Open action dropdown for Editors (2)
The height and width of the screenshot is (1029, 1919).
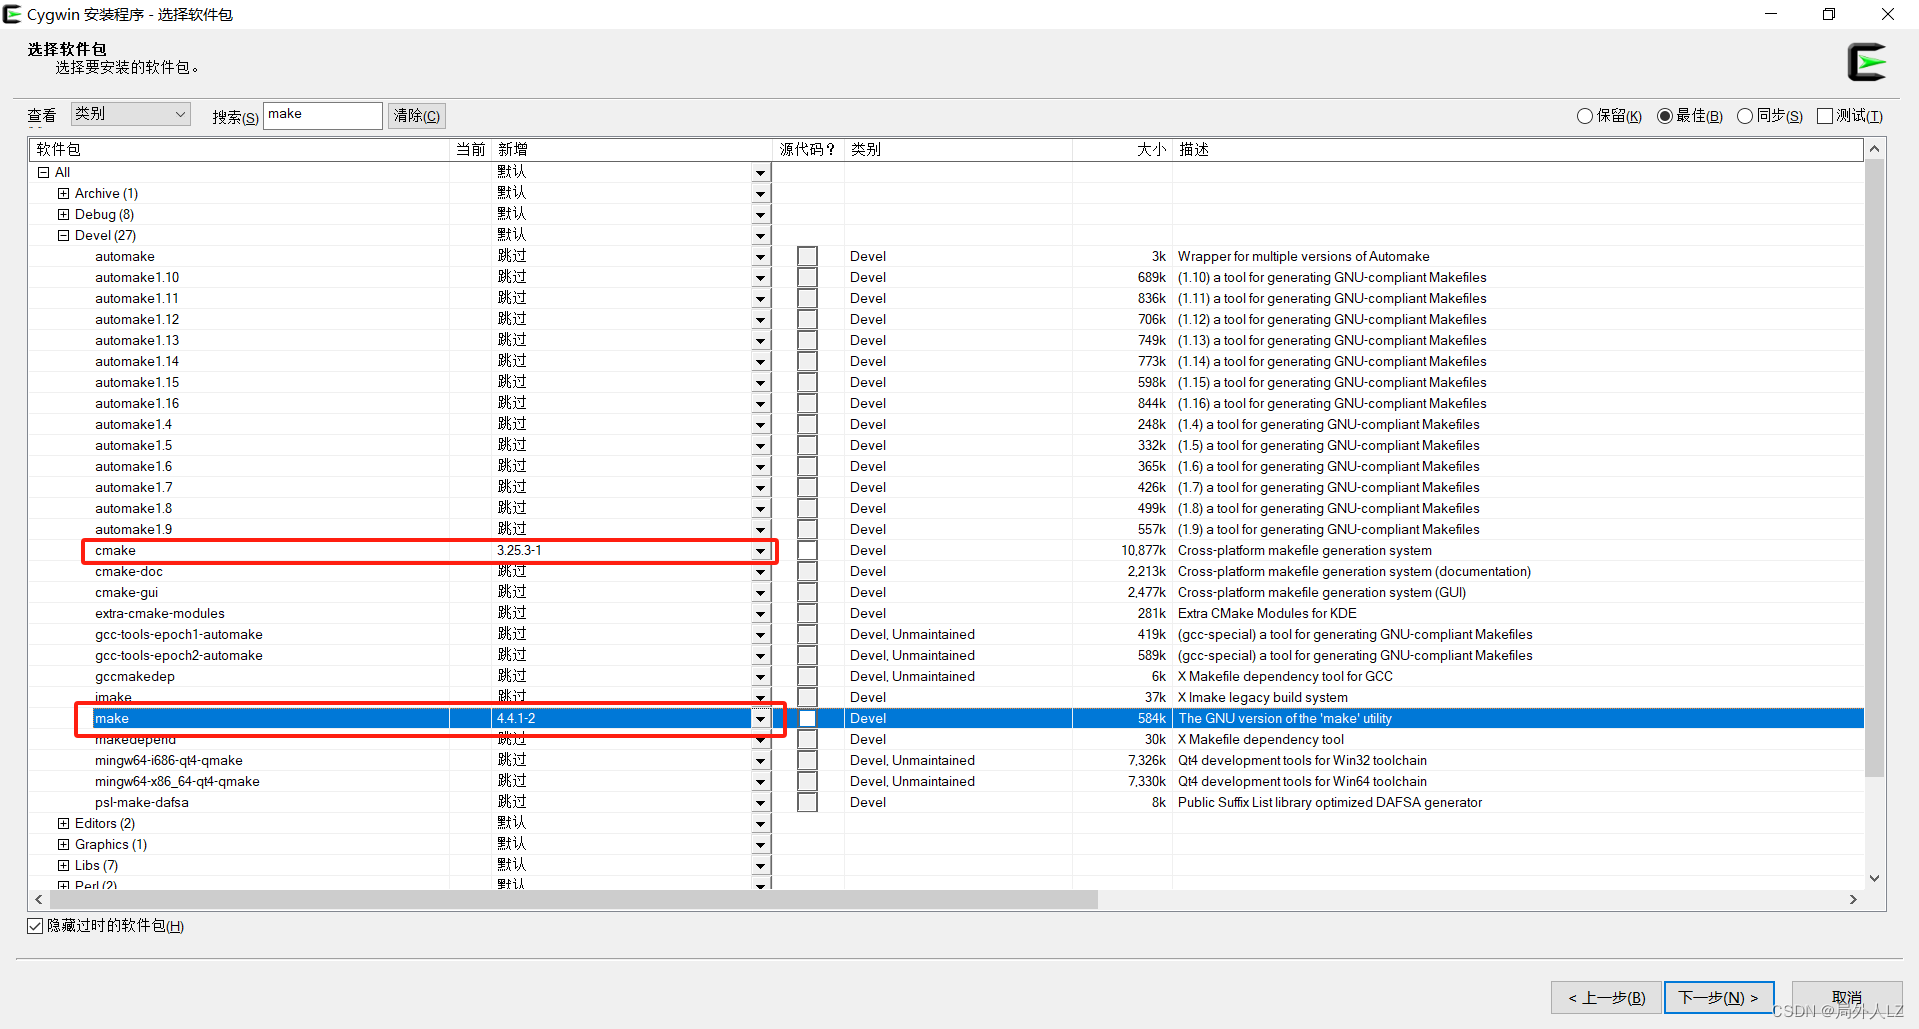(x=760, y=824)
